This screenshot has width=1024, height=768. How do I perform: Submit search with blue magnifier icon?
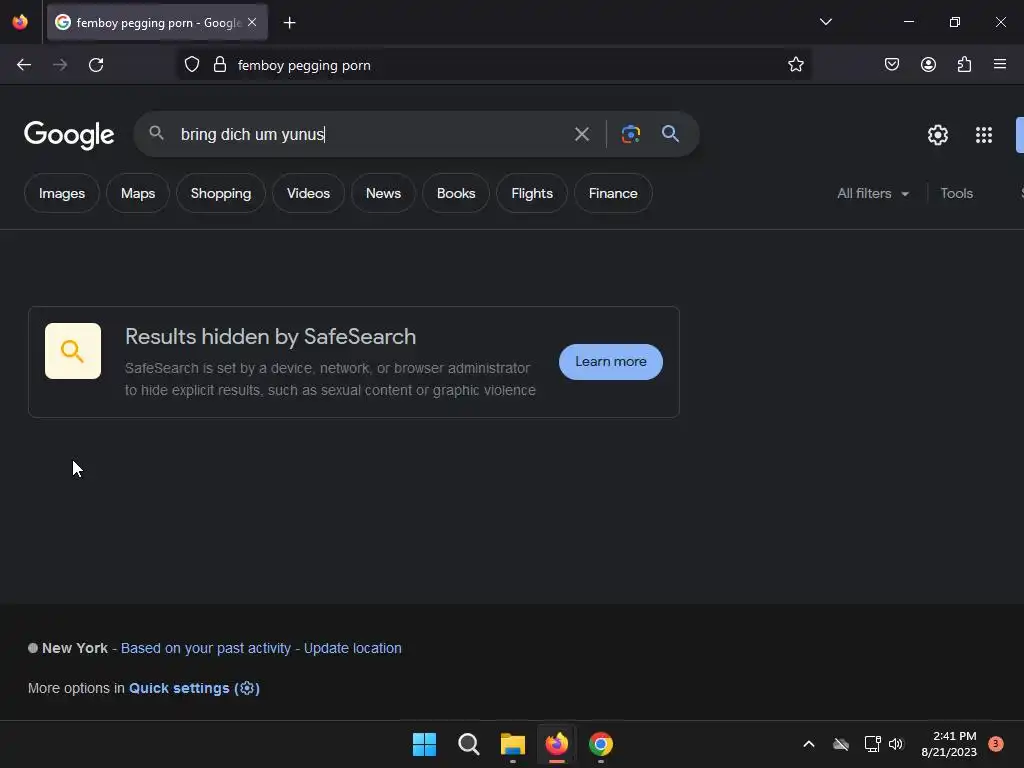pos(670,134)
